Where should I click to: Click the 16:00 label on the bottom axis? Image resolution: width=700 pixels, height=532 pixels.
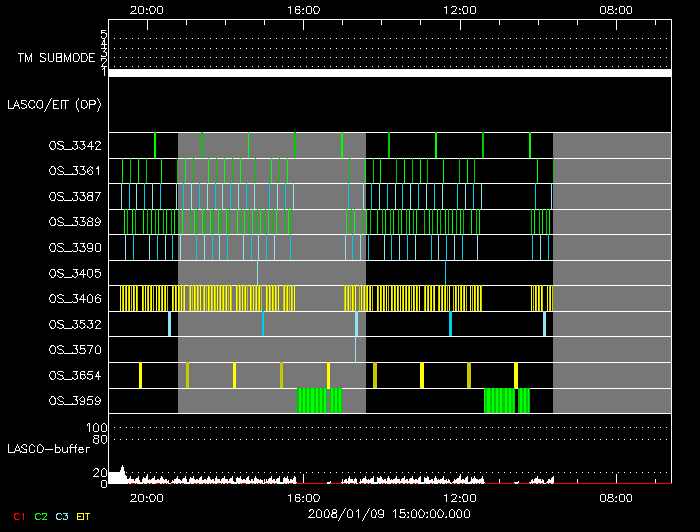pos(303,498)
